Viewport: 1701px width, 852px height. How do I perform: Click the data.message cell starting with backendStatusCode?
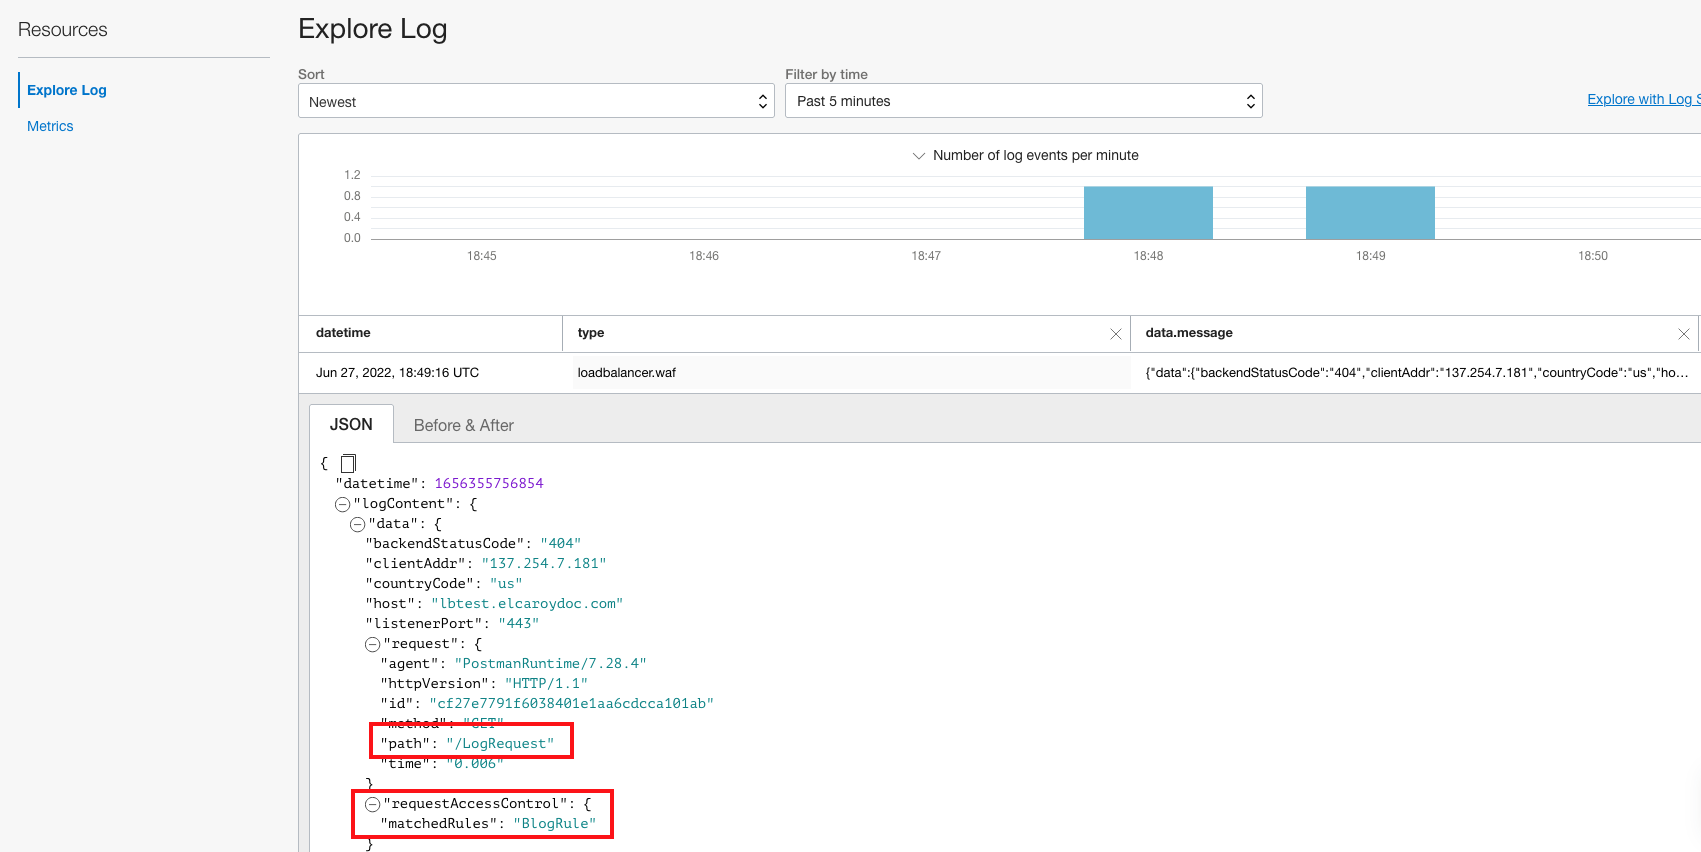click(1417, 373)
